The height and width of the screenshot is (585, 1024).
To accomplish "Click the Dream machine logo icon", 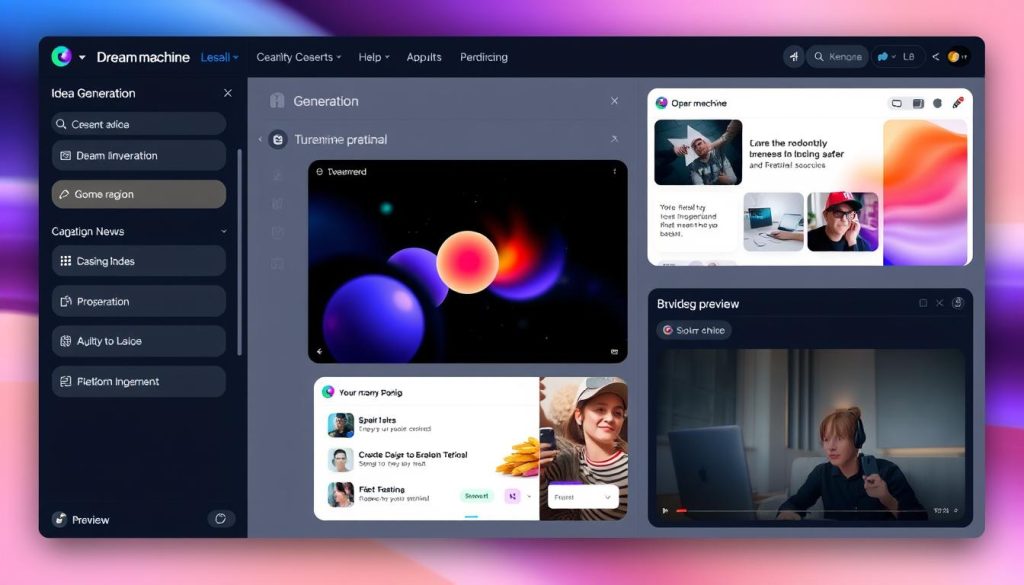I will pos(62,57).
